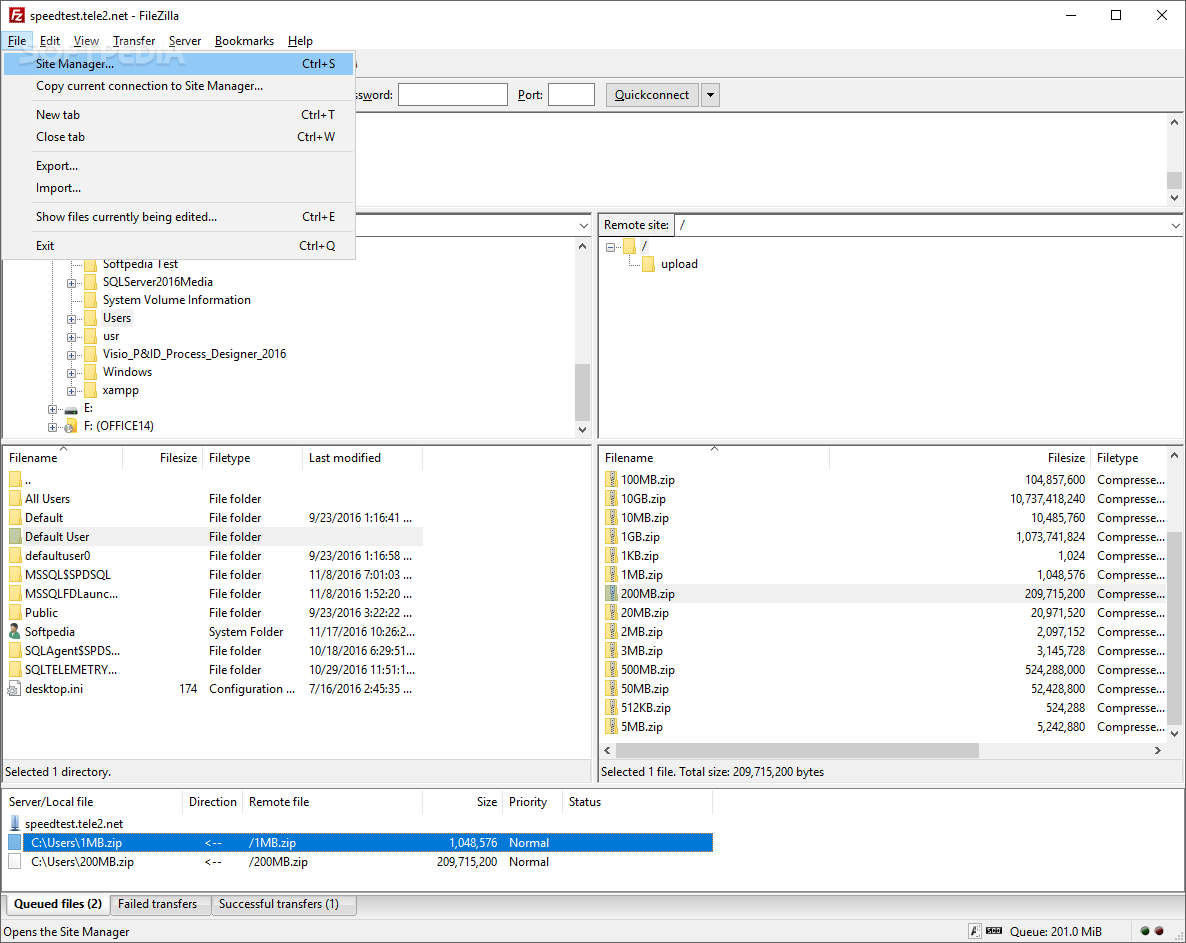This screenshot has width=1186, height=943.
Task: Click the C:\Users\200MB.zip queue file icon
Action: coord(15,861)
